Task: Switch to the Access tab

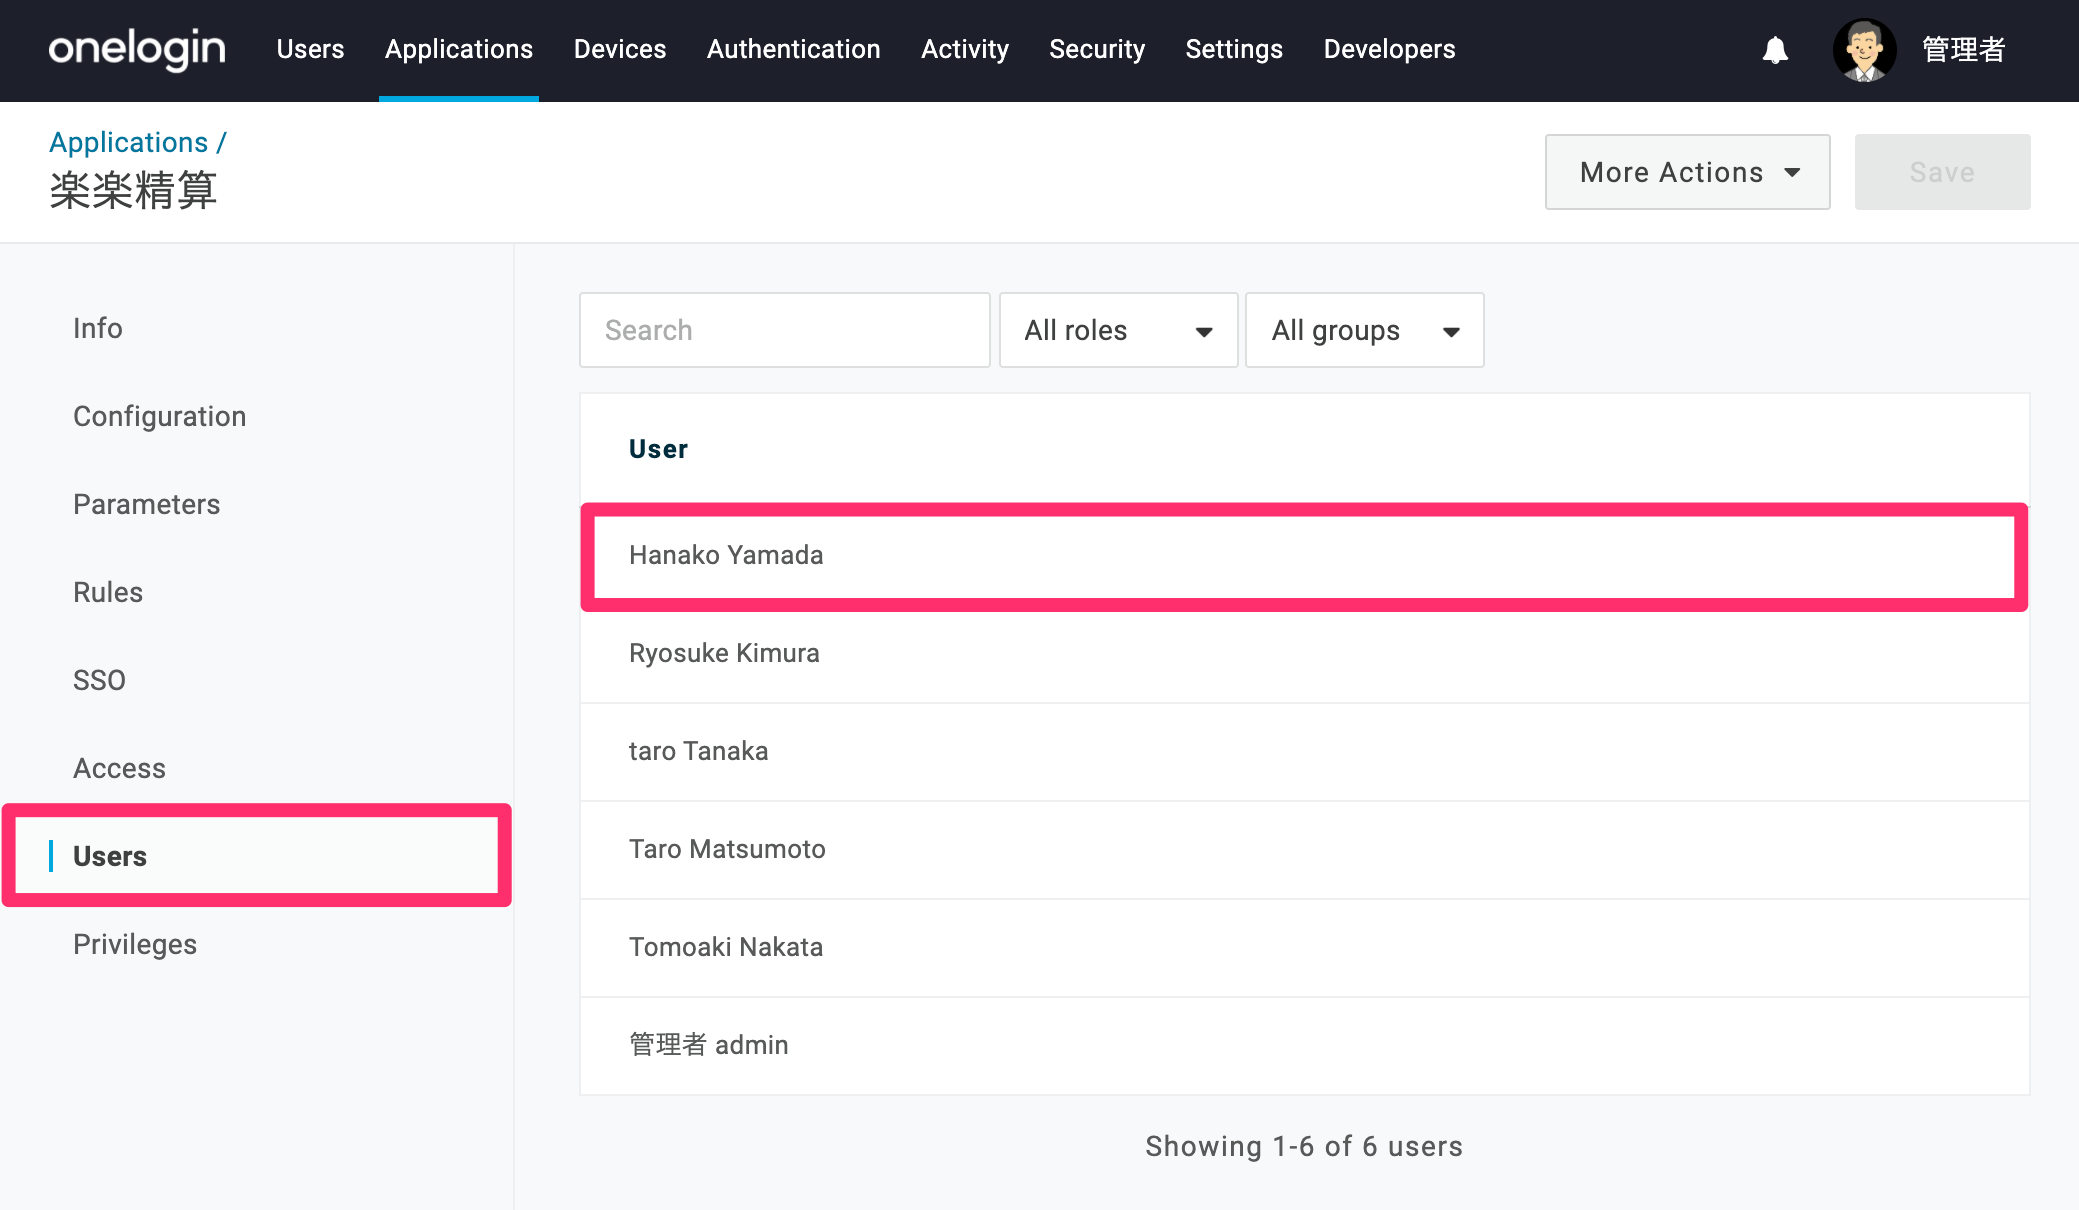Action: coord(120,768)
